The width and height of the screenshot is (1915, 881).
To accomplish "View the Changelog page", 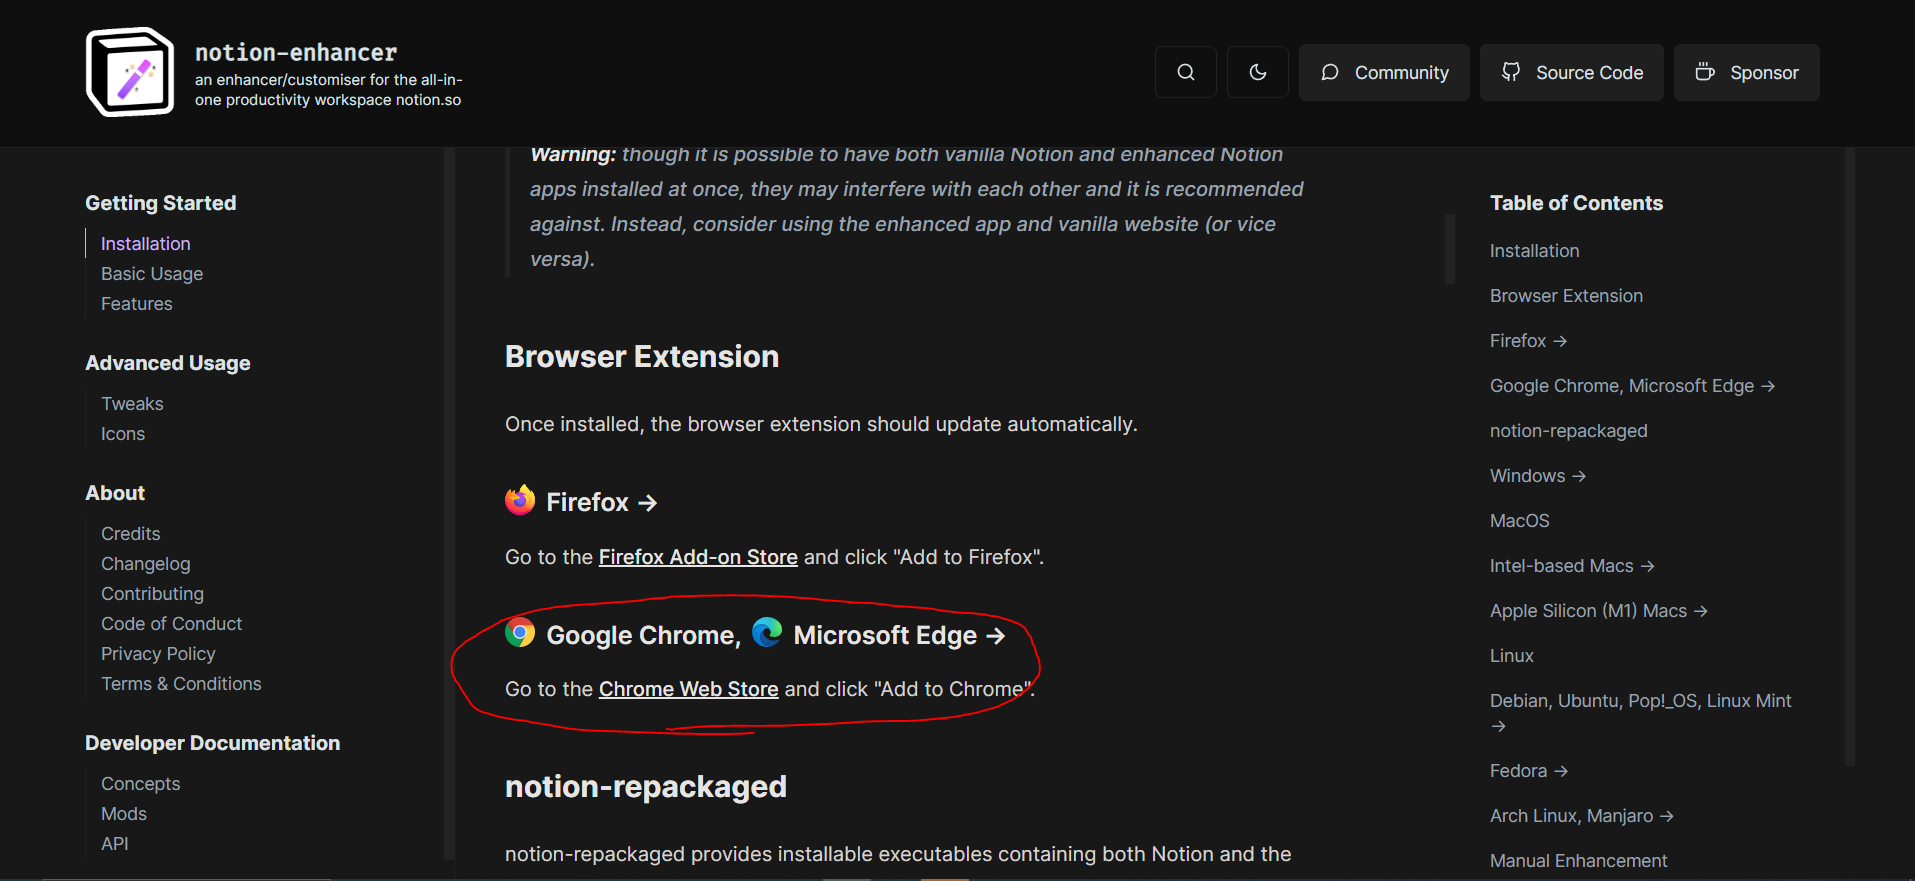I will tap(146, 564).
